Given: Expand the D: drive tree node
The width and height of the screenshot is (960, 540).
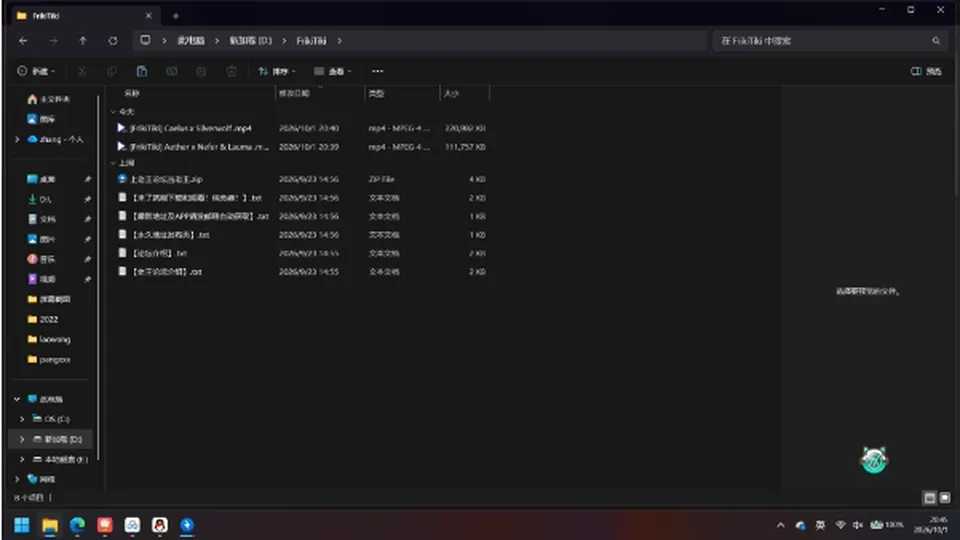Looking at the screenshot, I should [x=23, y=439].
